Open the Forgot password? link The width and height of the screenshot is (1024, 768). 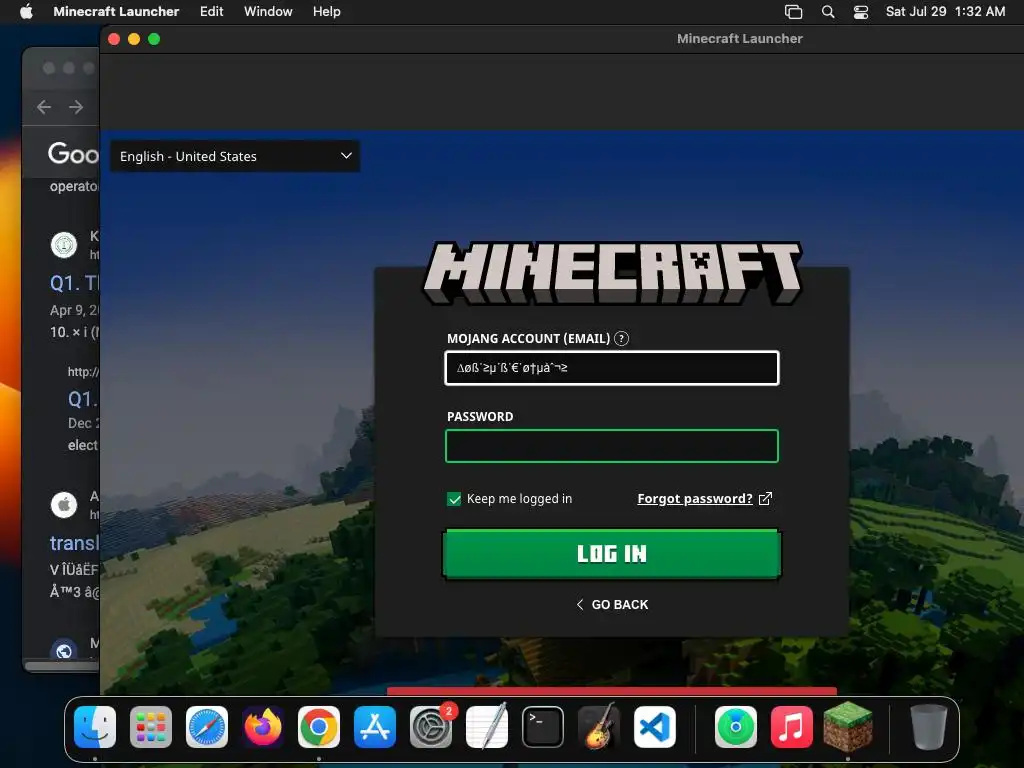pyautogui.click(x=705, y=499)
